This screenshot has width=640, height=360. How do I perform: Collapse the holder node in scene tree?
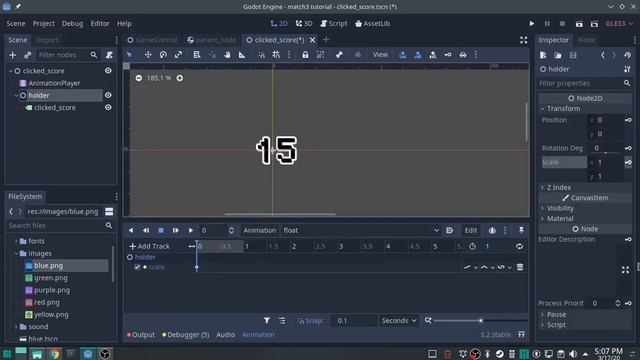16,95
